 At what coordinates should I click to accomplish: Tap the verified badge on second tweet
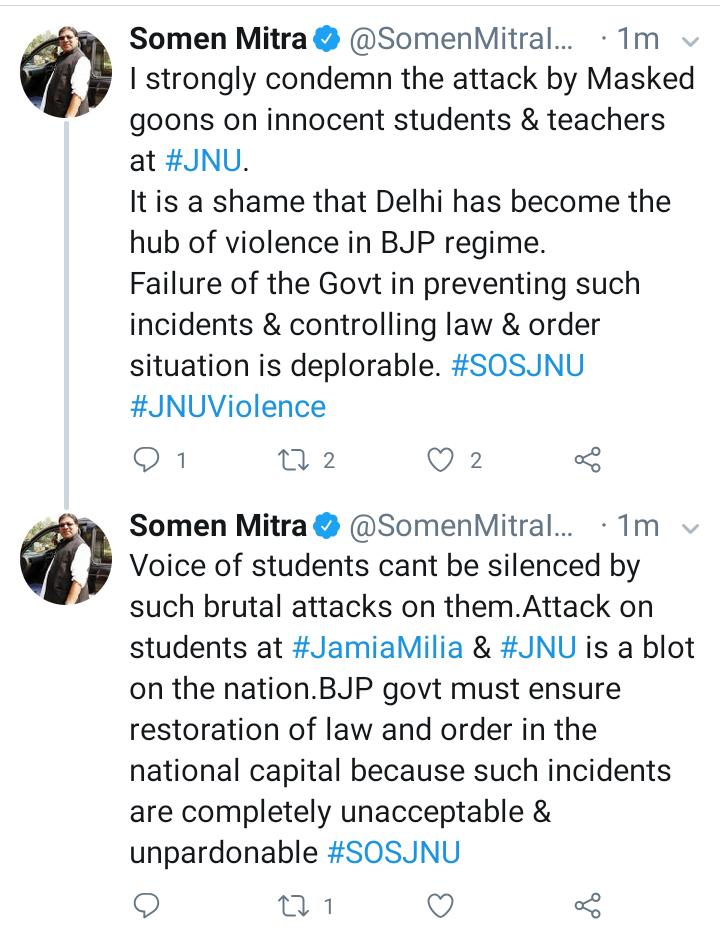tap(327, 524)
